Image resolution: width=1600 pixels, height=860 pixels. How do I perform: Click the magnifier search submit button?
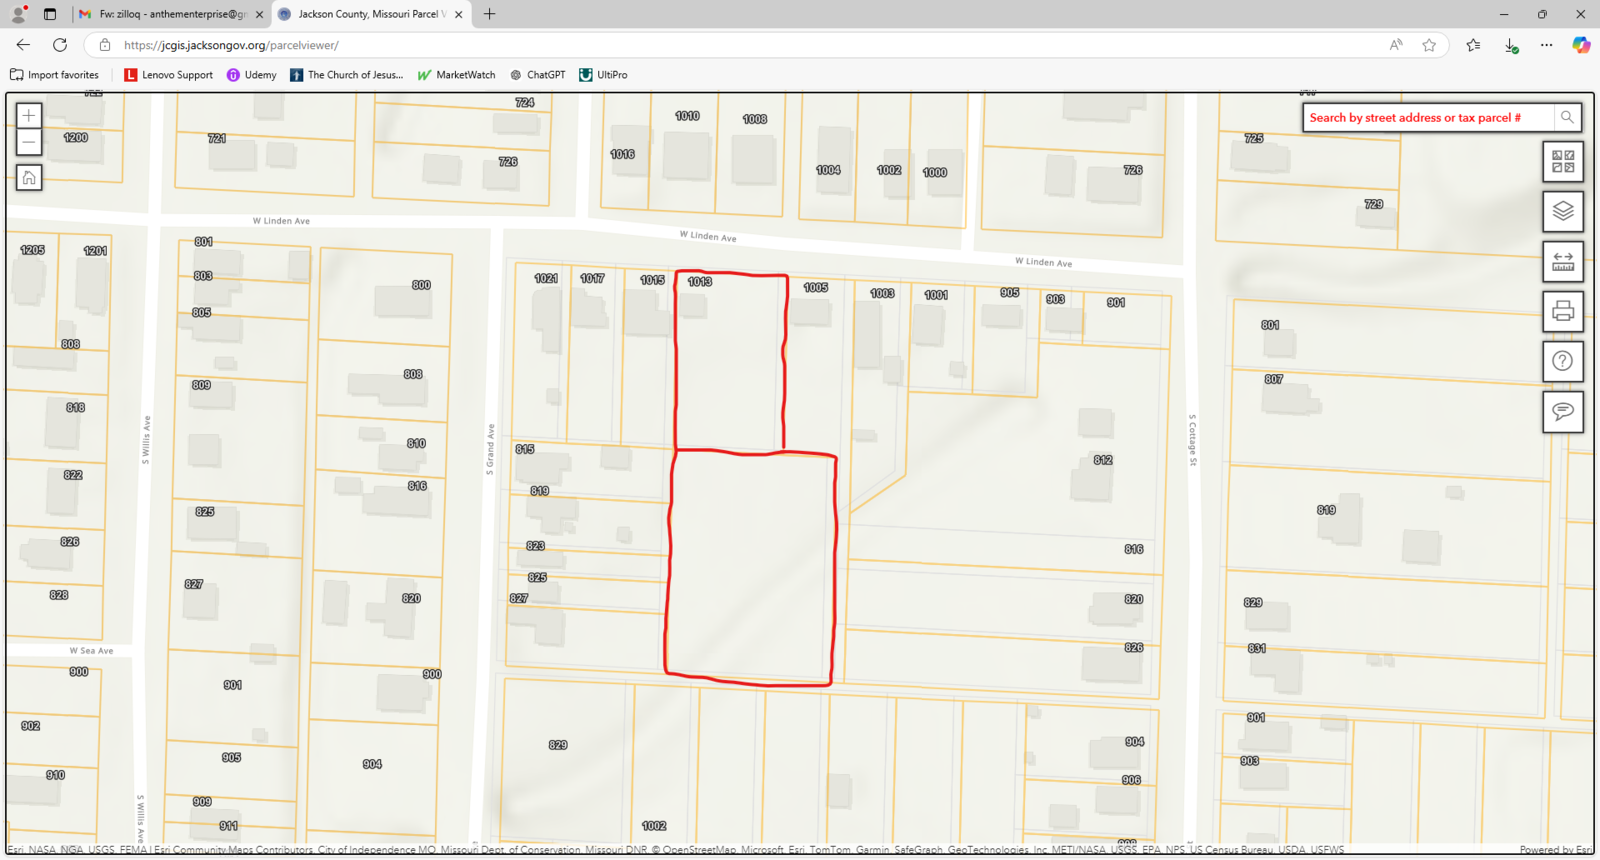click(x=1567, y=118)
